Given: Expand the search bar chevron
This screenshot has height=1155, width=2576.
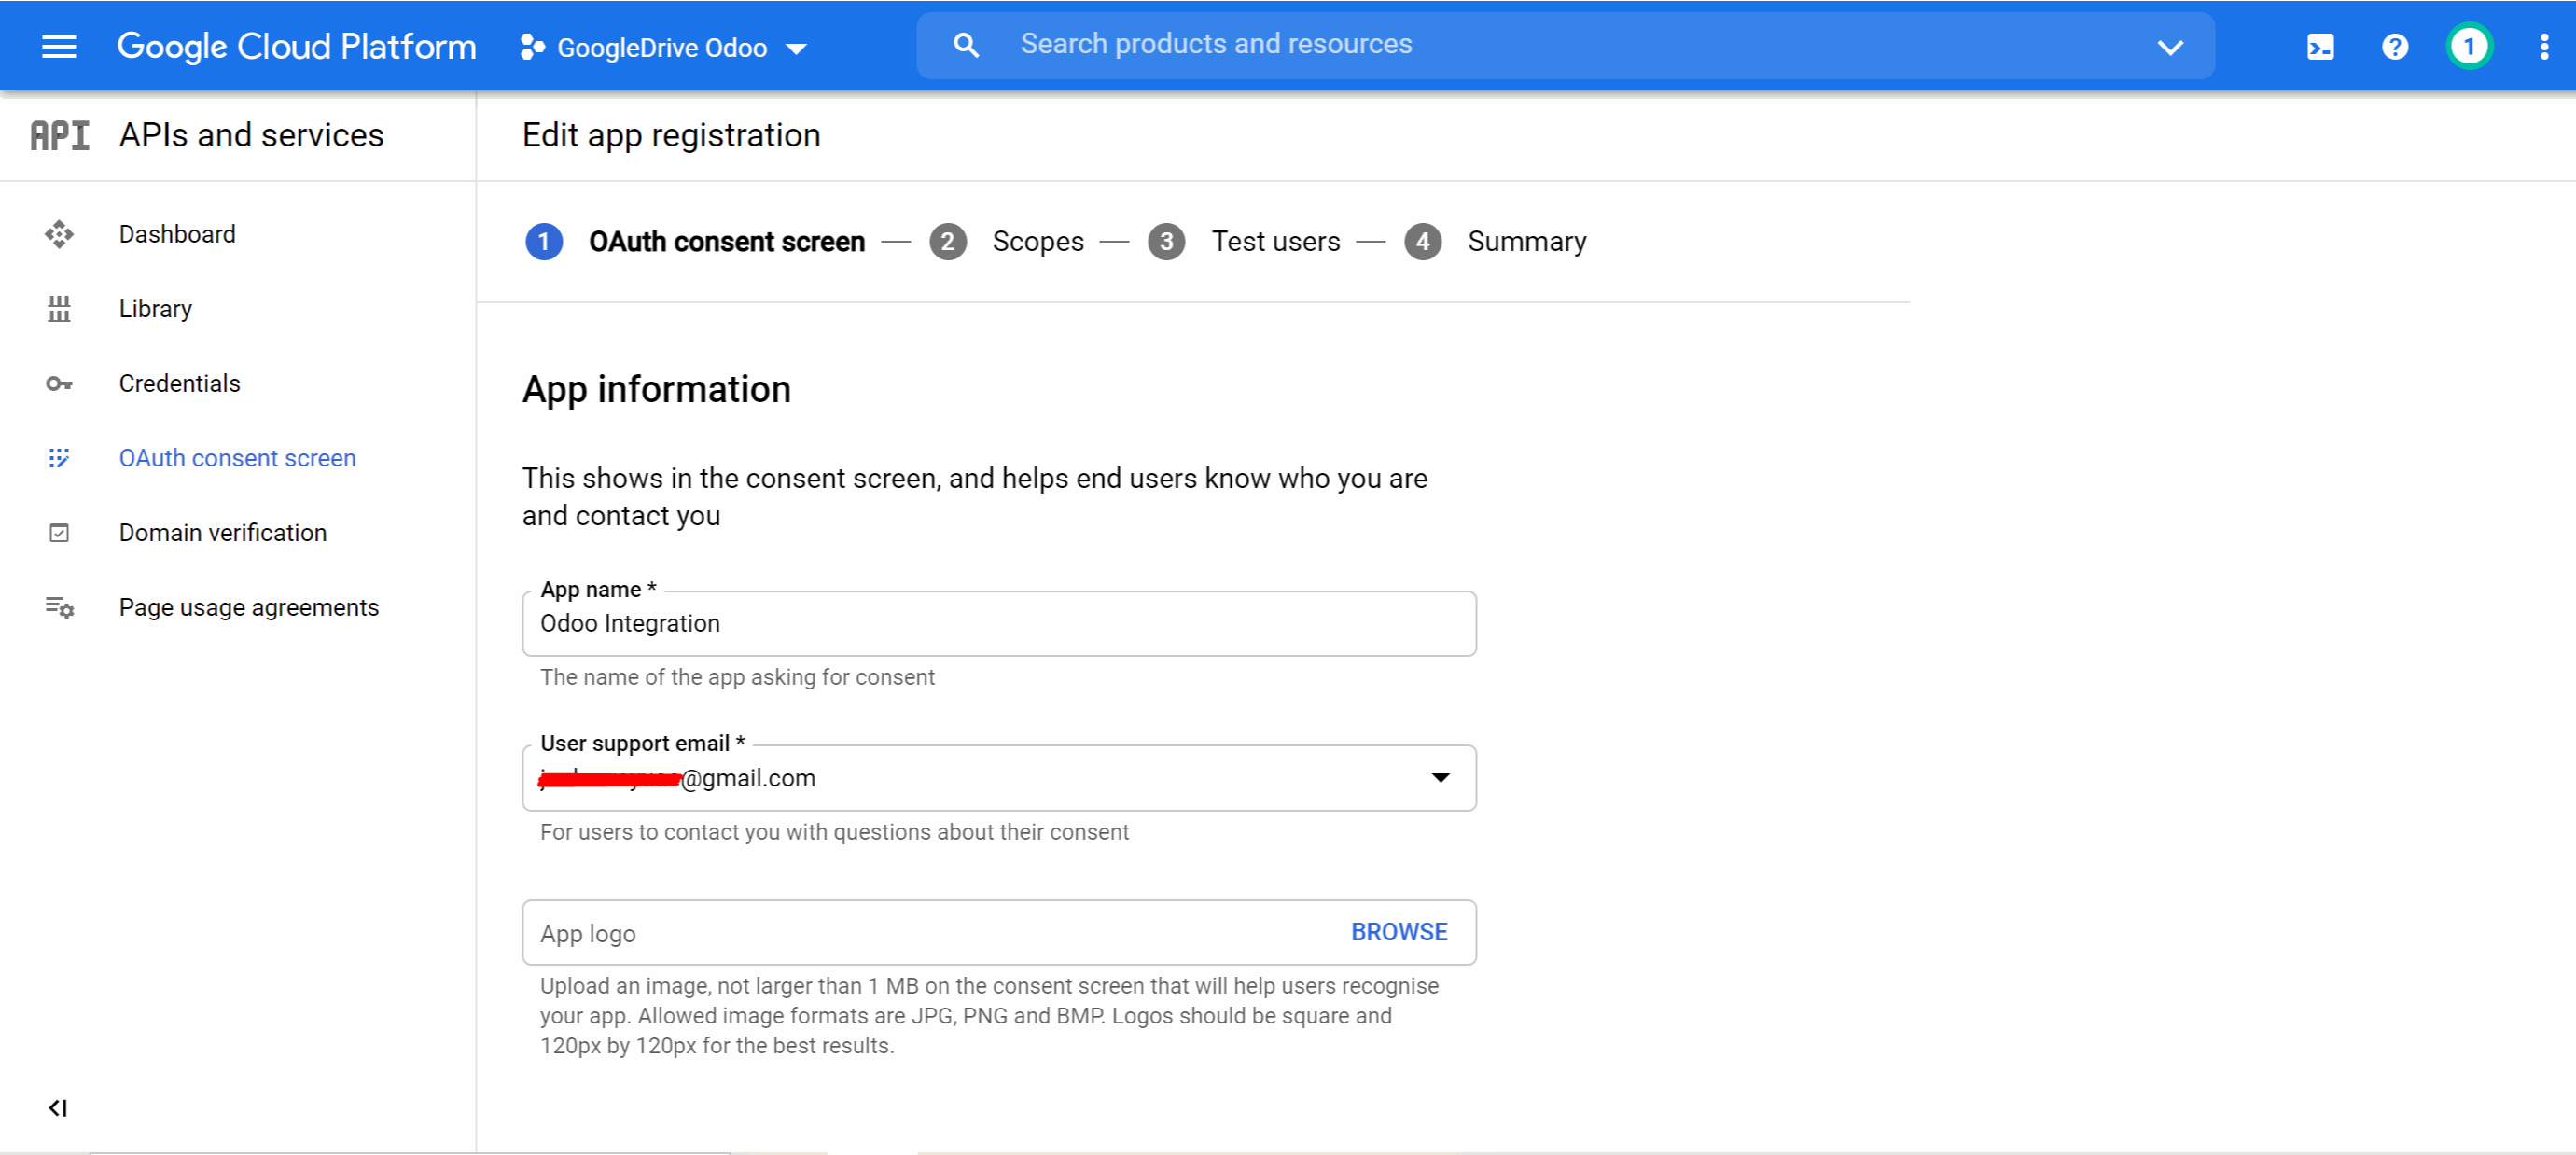Looking at the screenshot, I should (x=2170, y=47).
